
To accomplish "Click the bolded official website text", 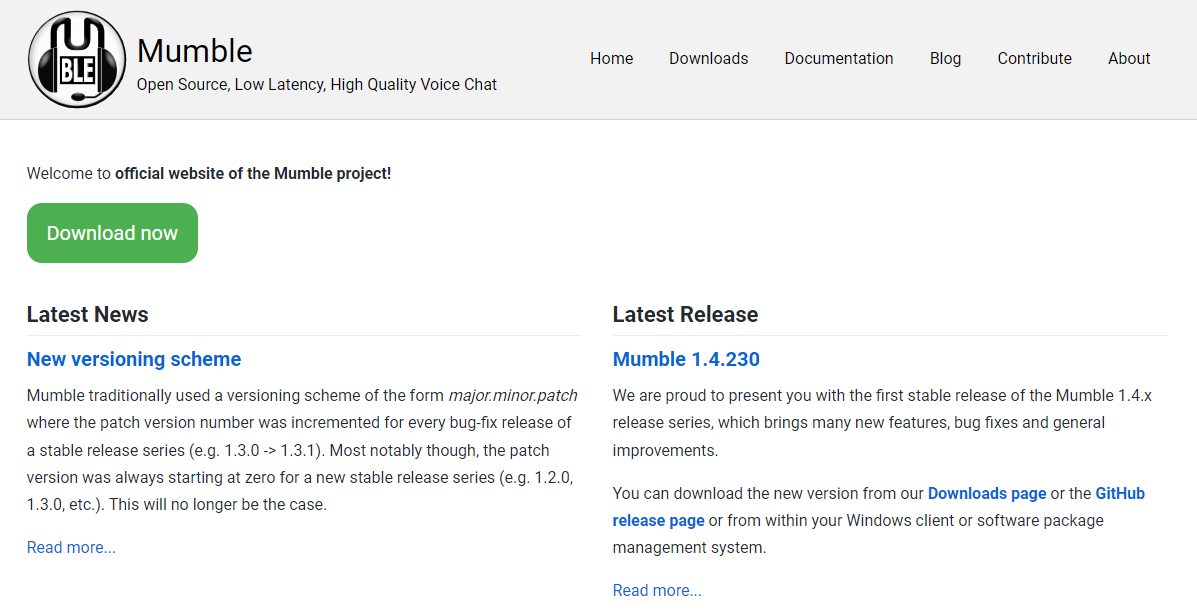I will point(253,173).
